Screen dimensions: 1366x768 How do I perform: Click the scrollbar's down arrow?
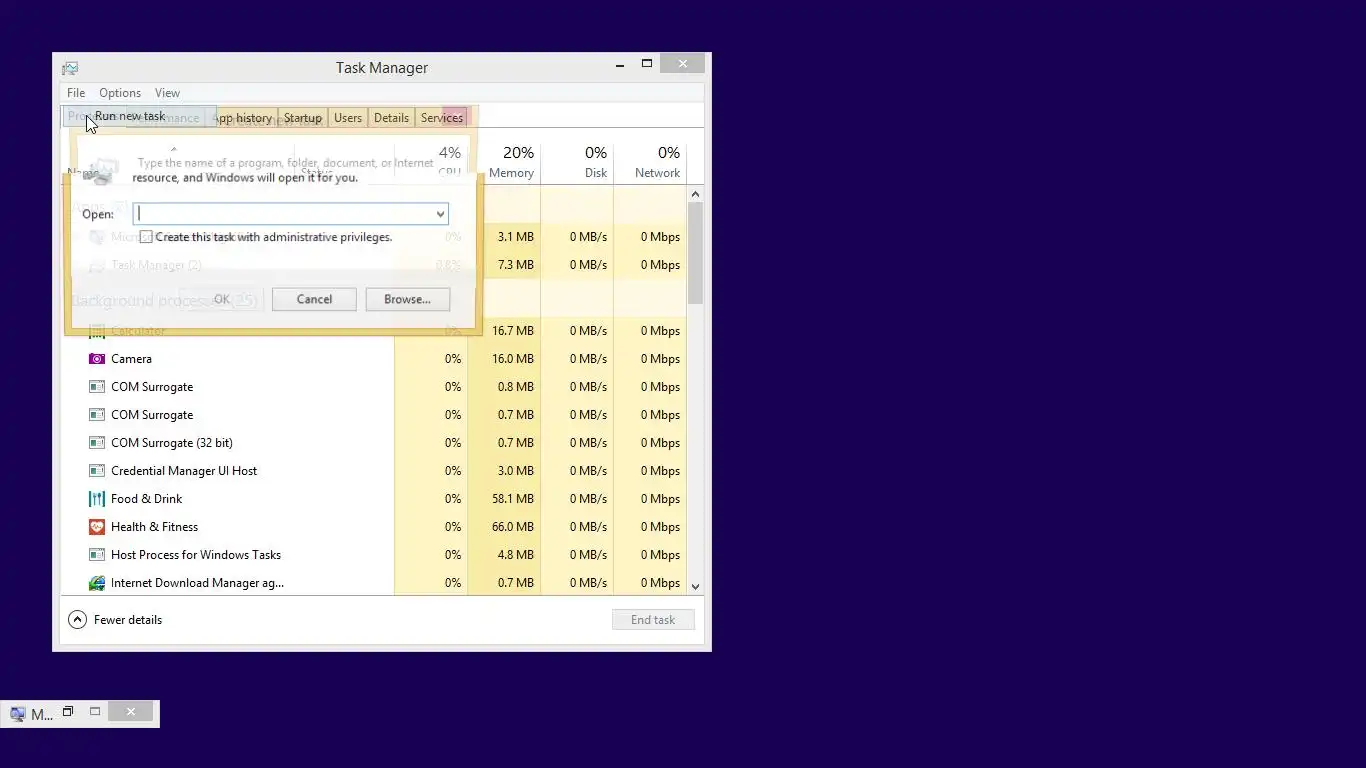tap(696, 587)
